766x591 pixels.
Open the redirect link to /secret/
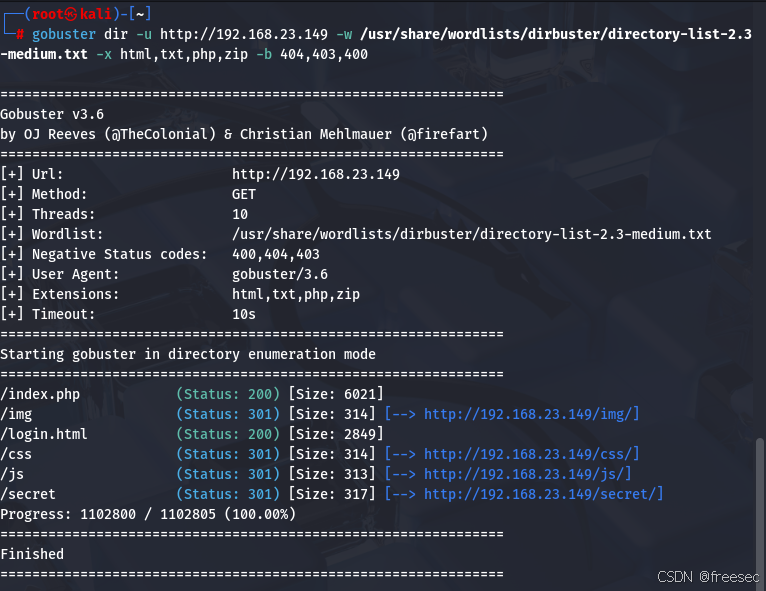click(x=543, y=494)
